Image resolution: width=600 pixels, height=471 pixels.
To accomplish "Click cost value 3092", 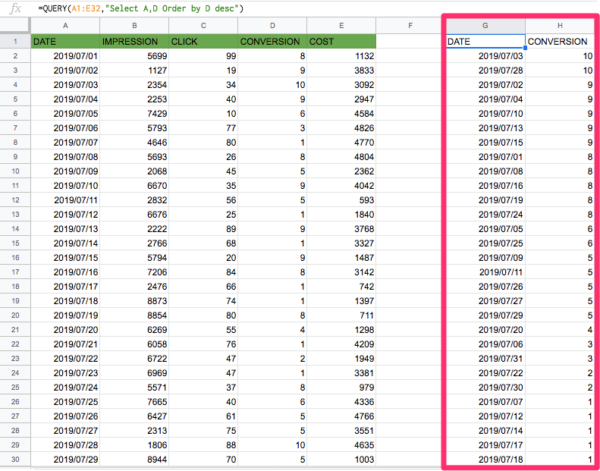I will [x=341, y=85].
